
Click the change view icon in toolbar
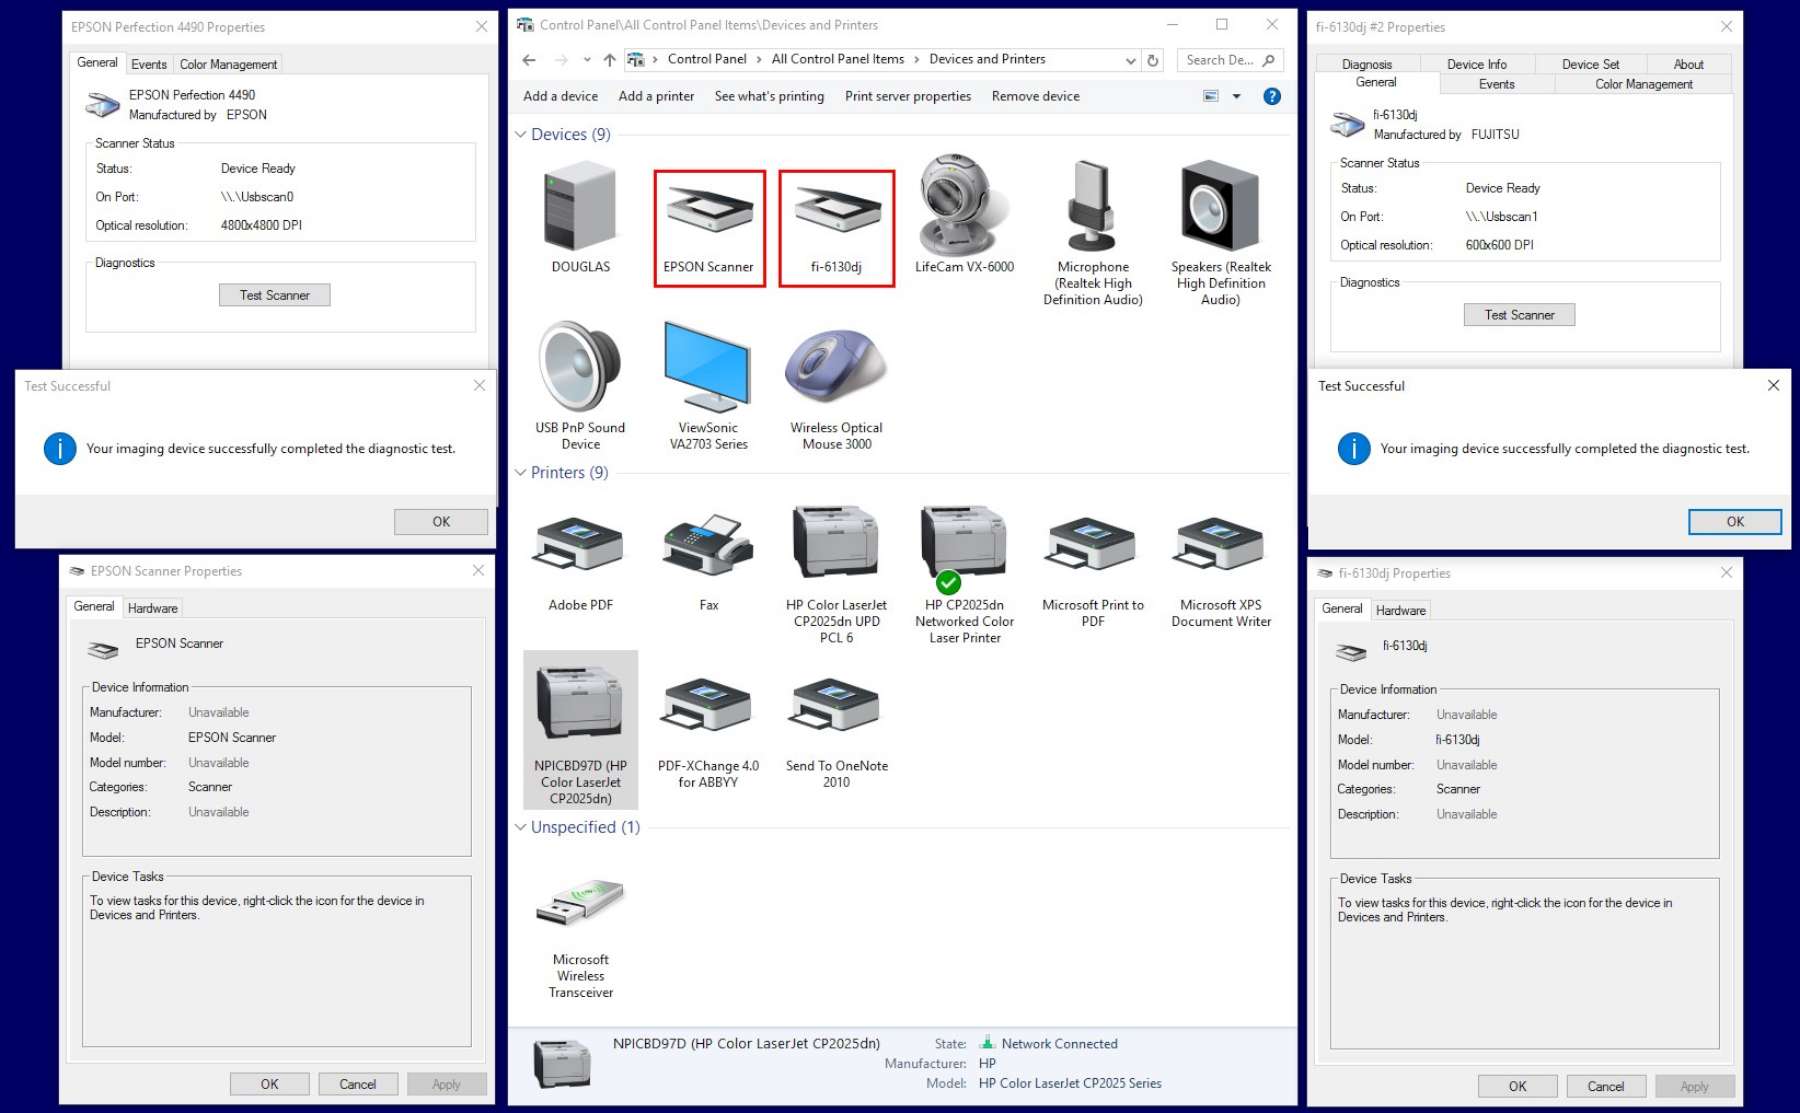[1210, 96]
